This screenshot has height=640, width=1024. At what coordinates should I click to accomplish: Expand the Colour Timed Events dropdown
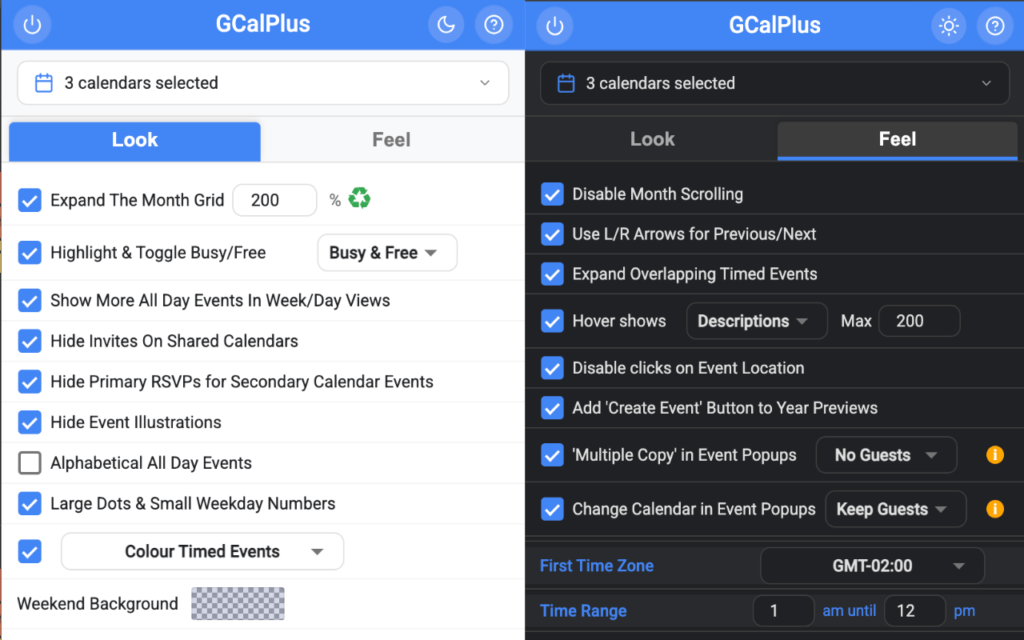pyautogui.click(x=203, y=551)
